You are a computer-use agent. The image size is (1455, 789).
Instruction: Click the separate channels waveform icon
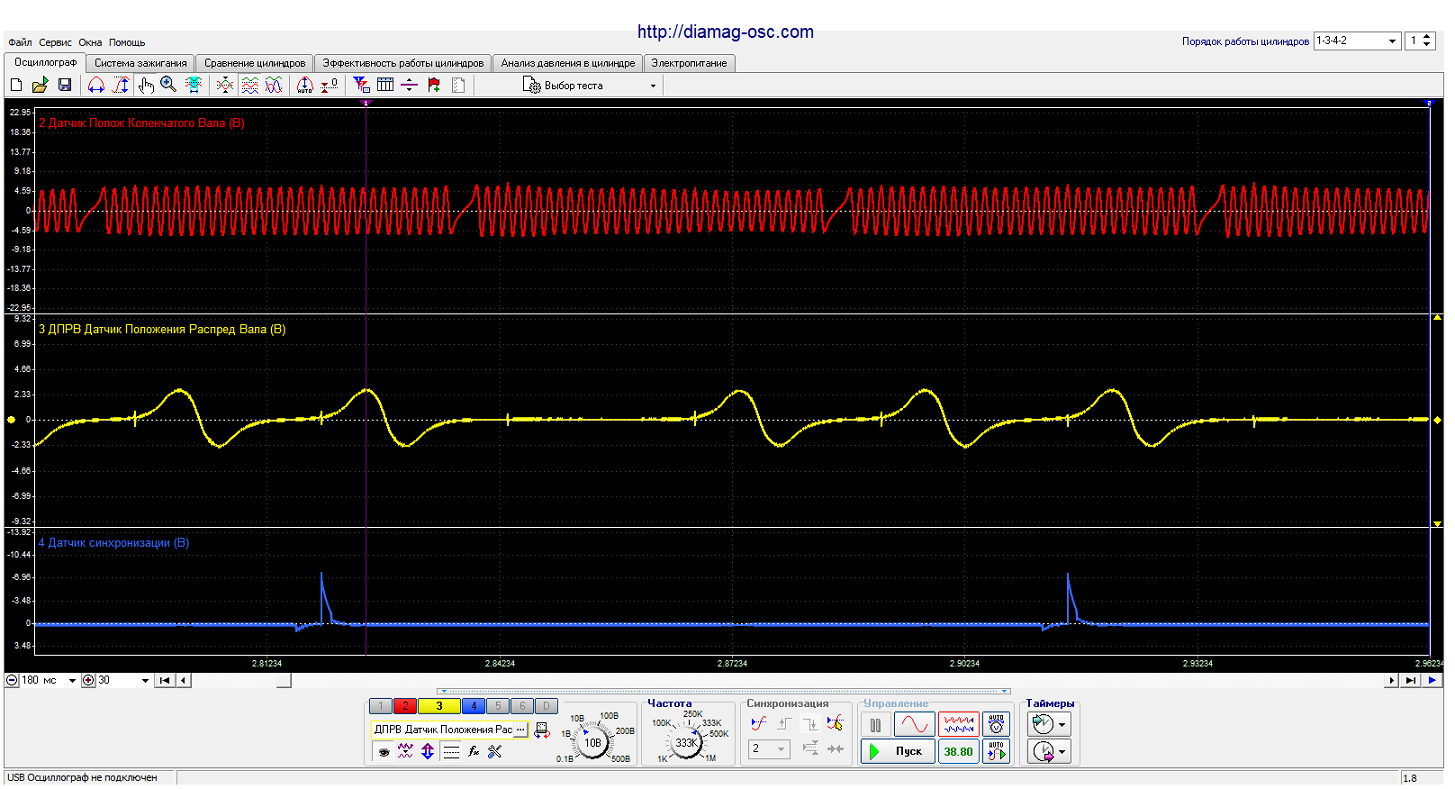(249, 86)
